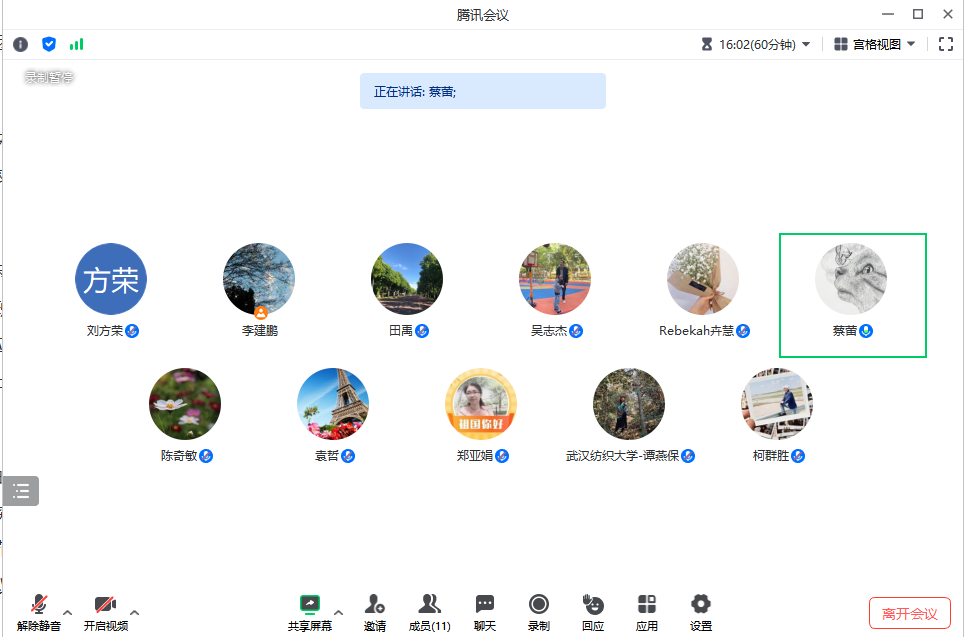Expand the audio options arrow

68,612
